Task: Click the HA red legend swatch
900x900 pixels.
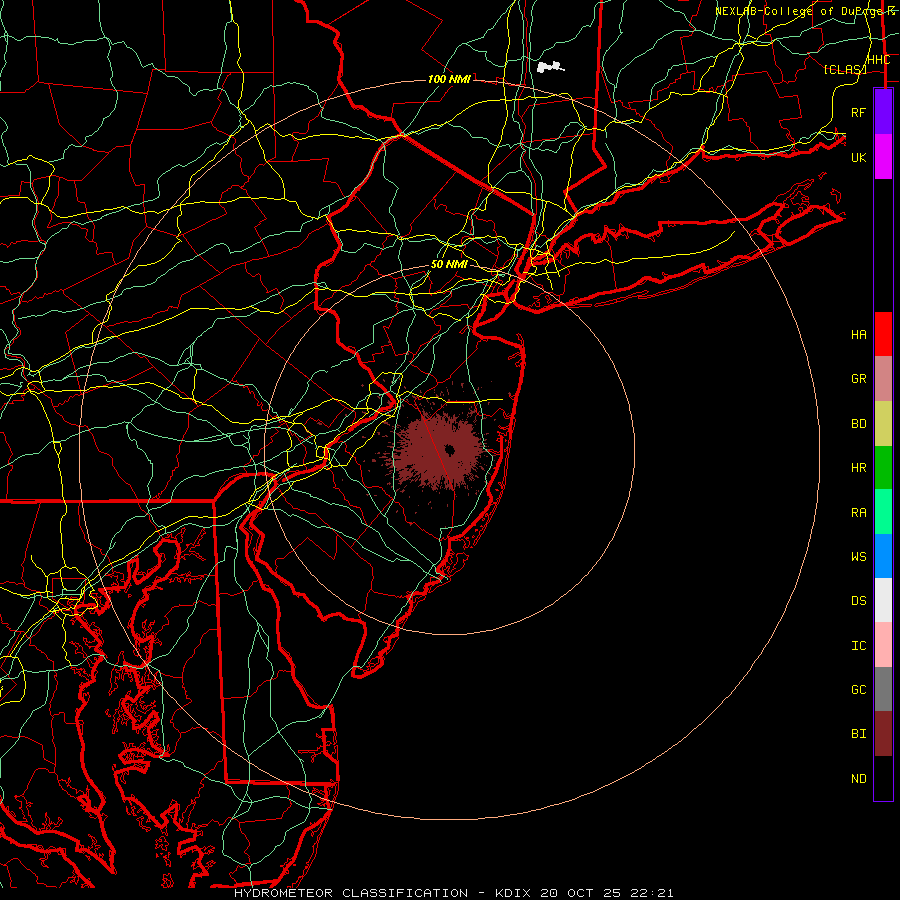Action: click(x=883, y=334)
